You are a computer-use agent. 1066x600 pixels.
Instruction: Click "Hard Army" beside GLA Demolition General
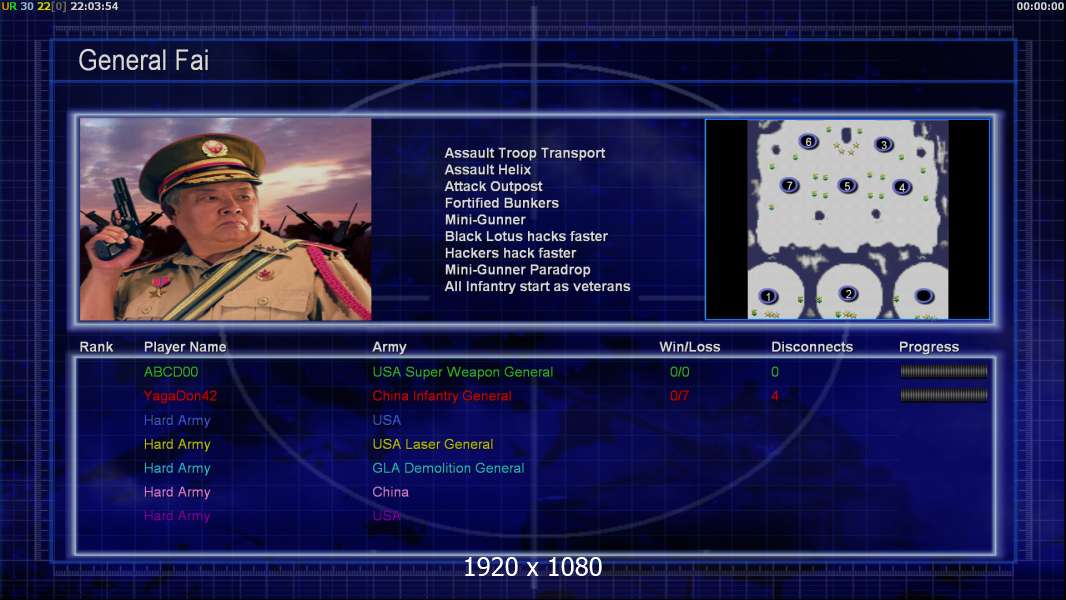(x=177, y=467)
